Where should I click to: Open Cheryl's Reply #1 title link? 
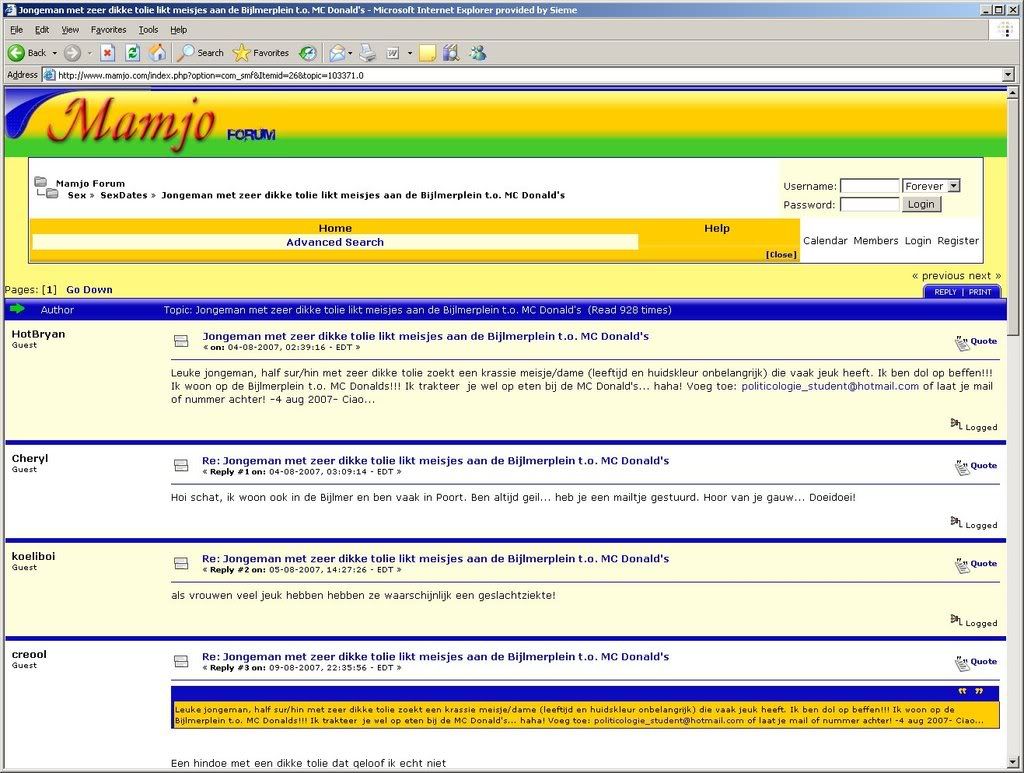pos(436,461)
